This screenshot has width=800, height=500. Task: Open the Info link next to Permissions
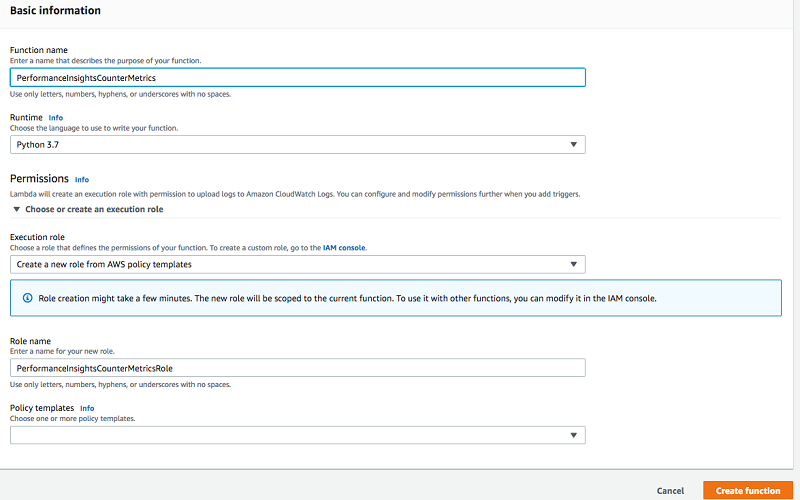click(x=82, y=180)
